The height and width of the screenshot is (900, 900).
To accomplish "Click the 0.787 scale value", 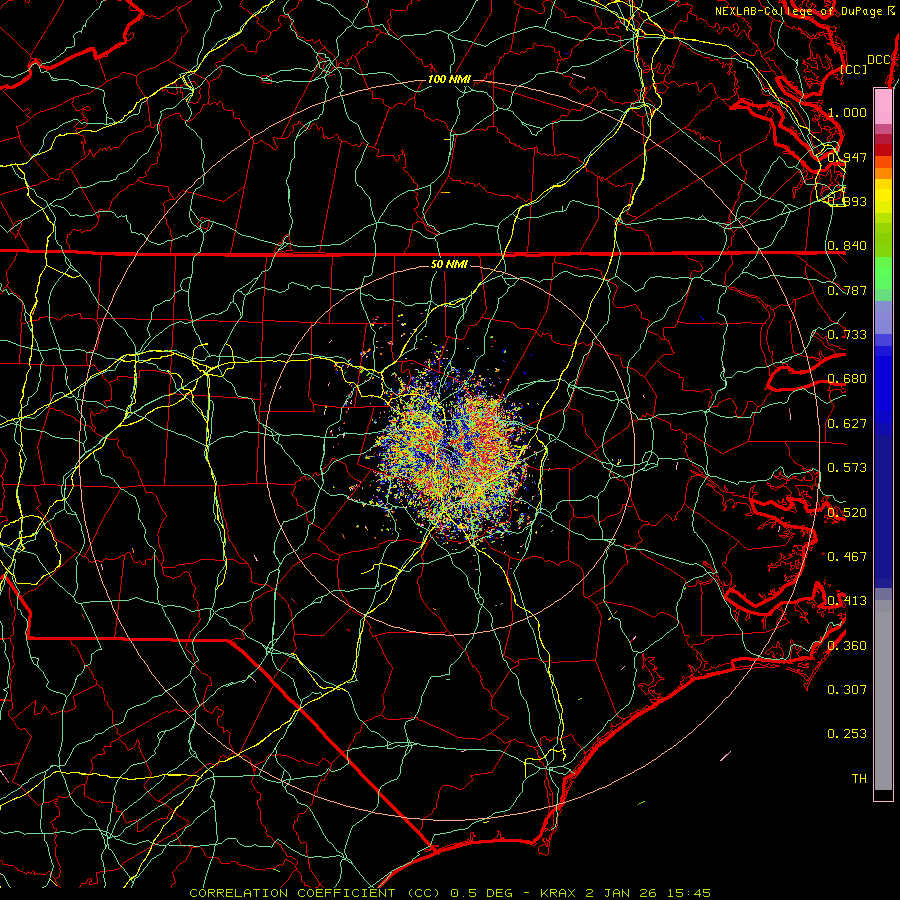I will [847, 290].
